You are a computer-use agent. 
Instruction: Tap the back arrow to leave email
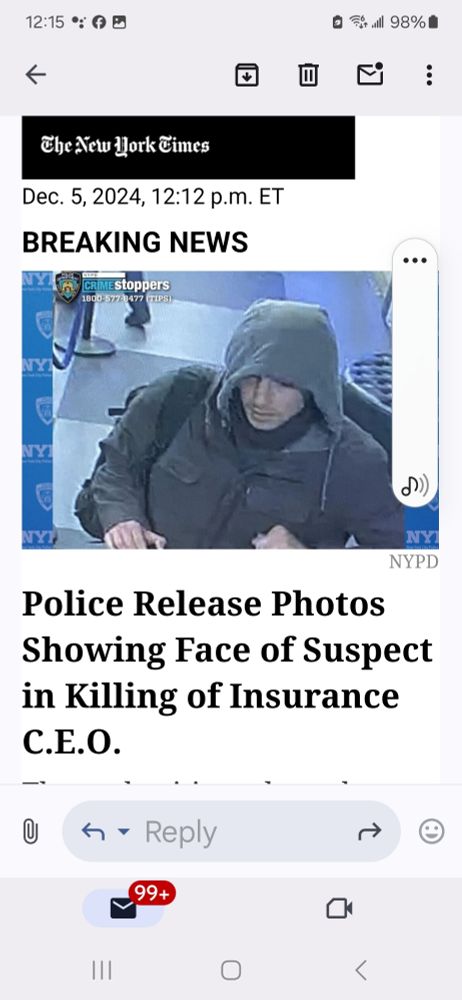pos(36,75)
